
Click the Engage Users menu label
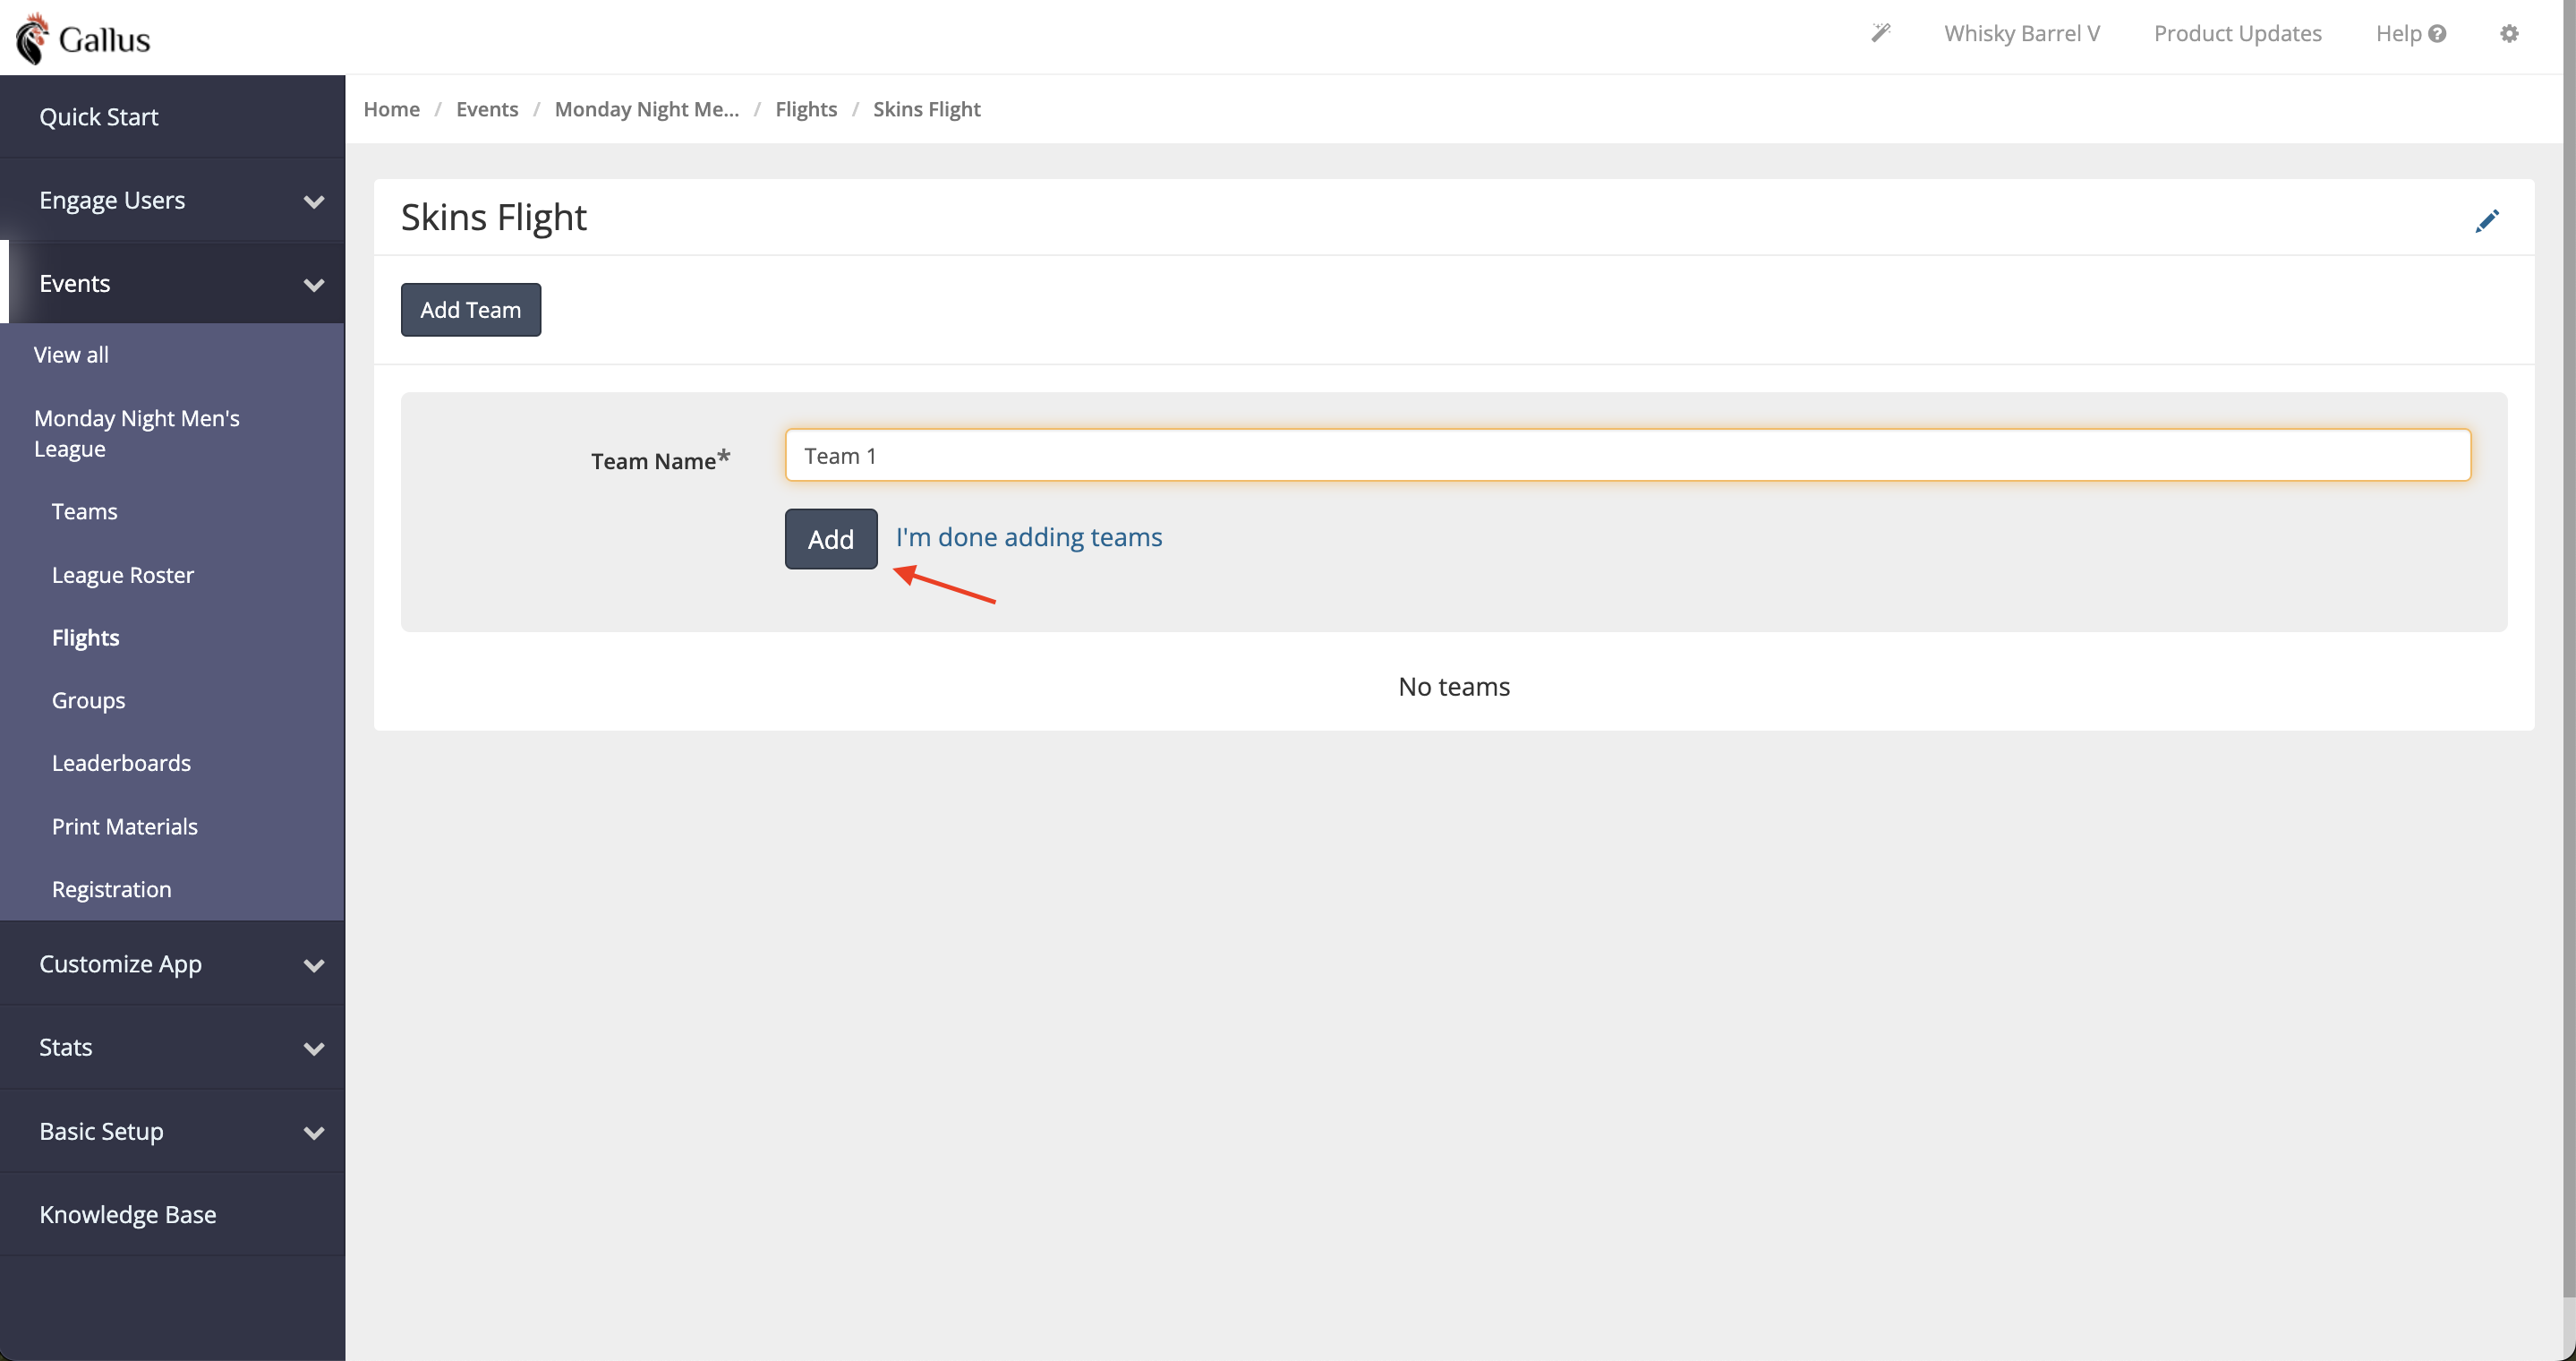tap(112, 200)
